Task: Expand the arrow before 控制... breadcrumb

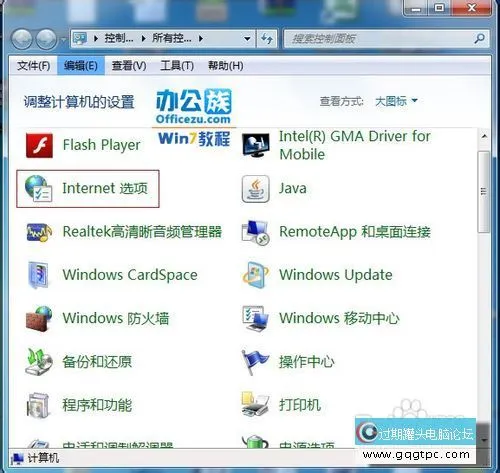Action: [96, 39]
